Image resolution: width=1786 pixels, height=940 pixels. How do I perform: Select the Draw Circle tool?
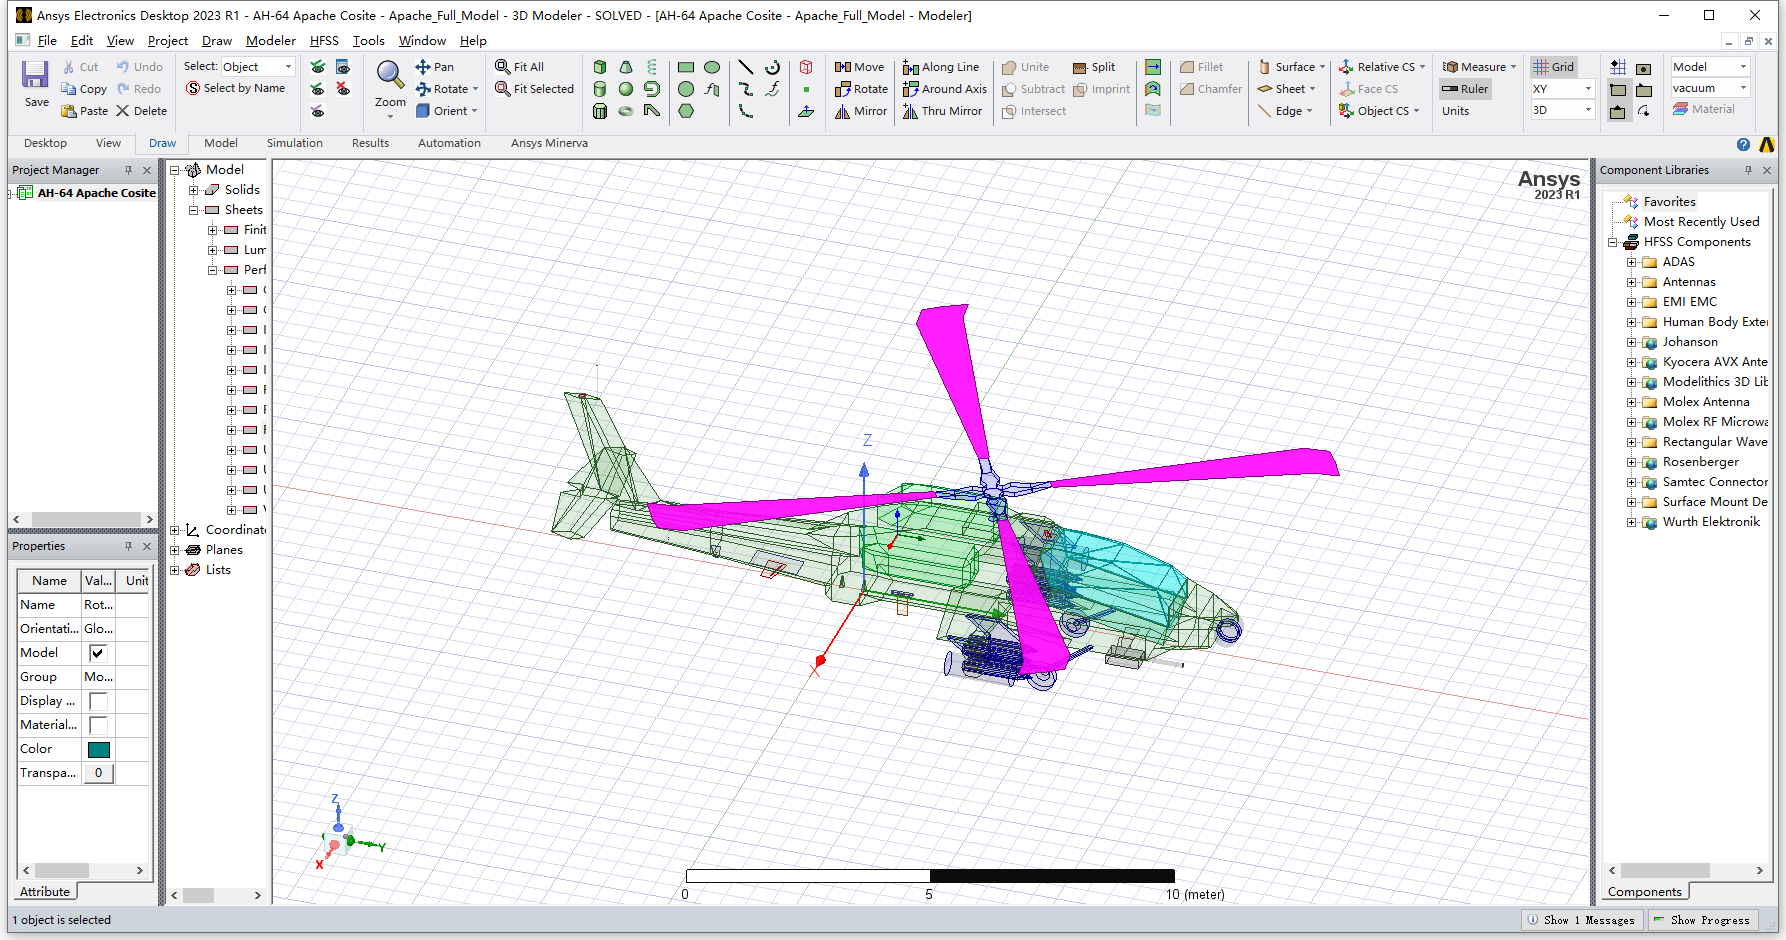[686, 89]
